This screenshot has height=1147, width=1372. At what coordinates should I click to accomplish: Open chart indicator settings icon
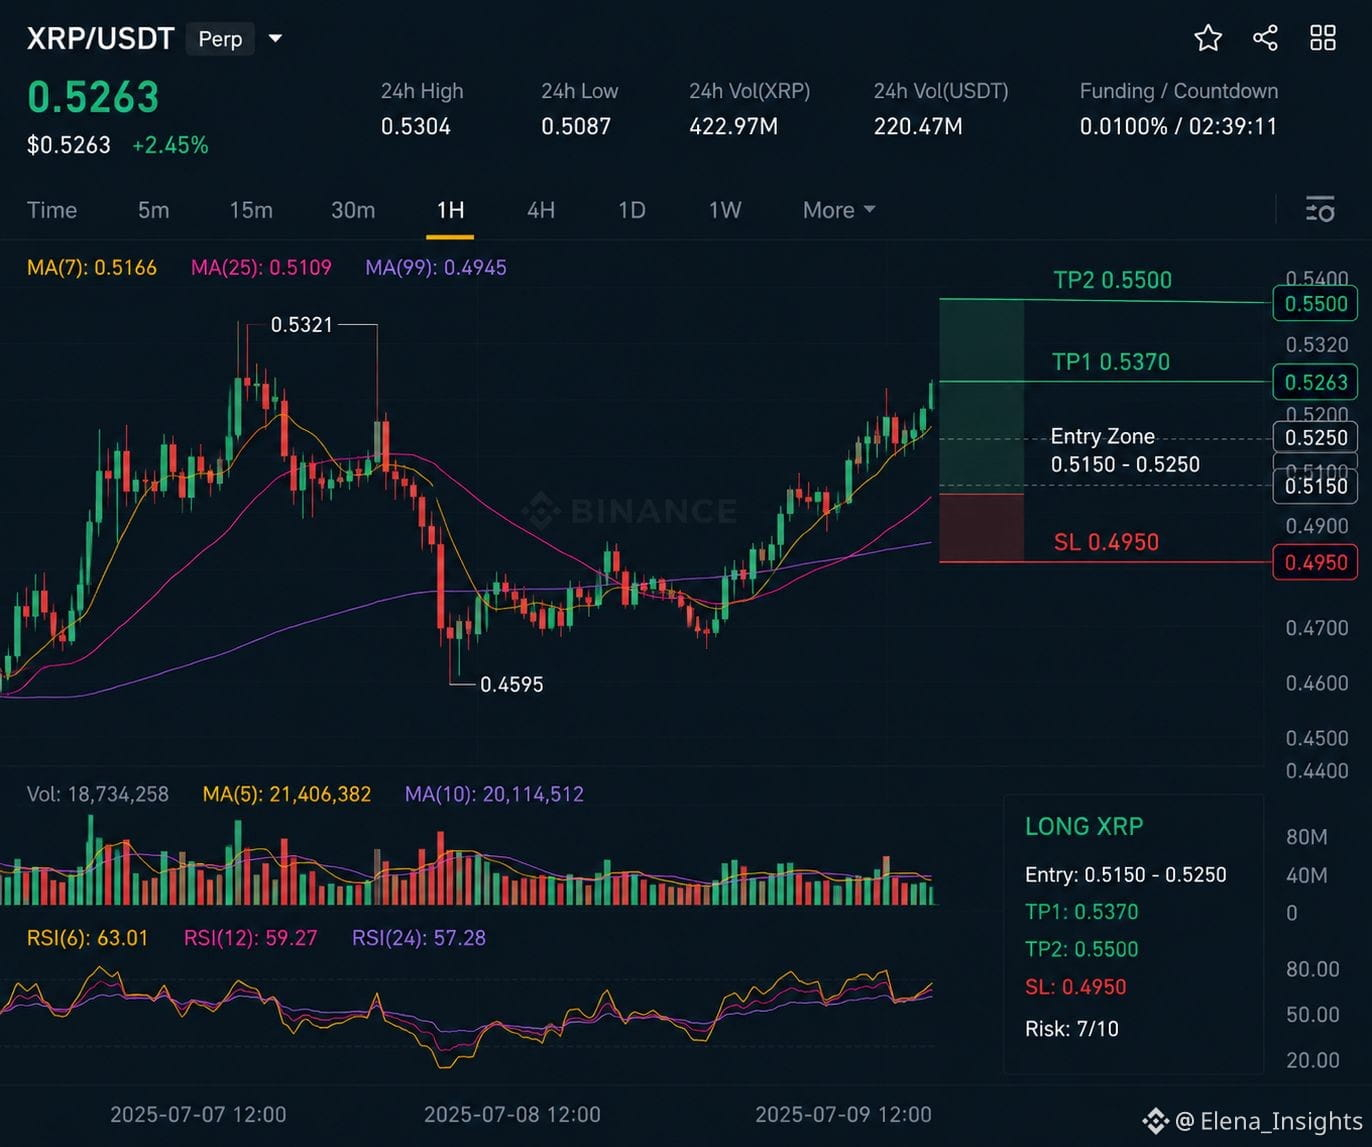[1320, 209]
